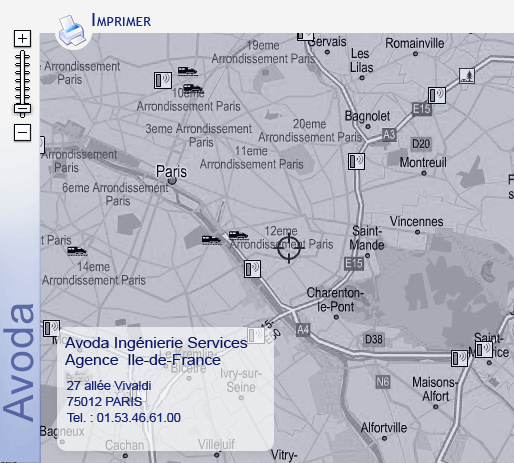Click the 75012 PARIS postal line
This screenshot has height=463, width=514.
coord(104,402)
